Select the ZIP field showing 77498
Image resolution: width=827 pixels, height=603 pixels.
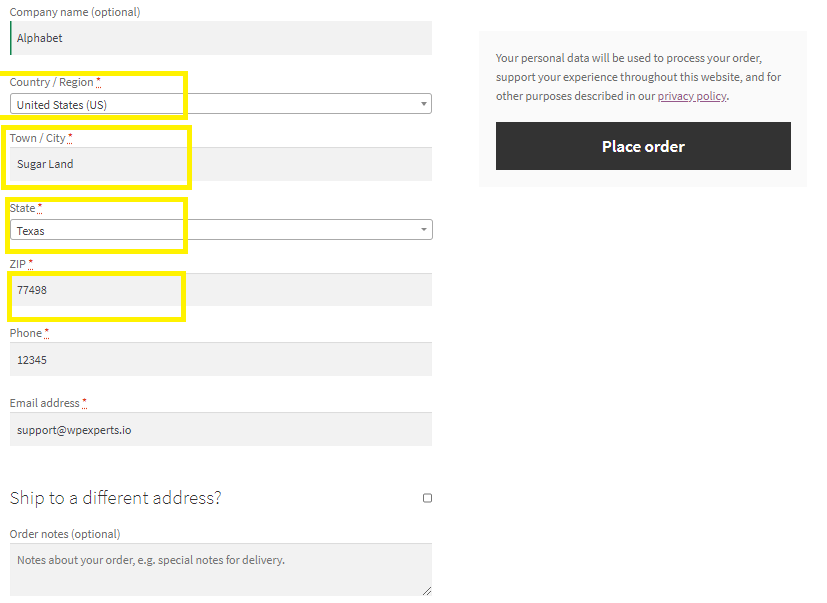coord(221,290)
